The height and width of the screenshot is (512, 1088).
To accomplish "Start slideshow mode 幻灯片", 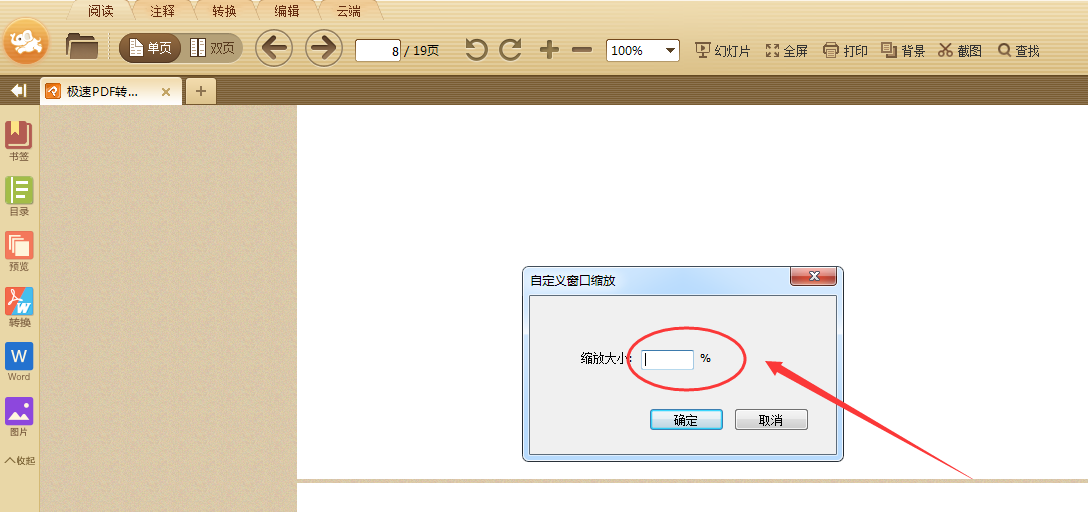I will 723,51.
